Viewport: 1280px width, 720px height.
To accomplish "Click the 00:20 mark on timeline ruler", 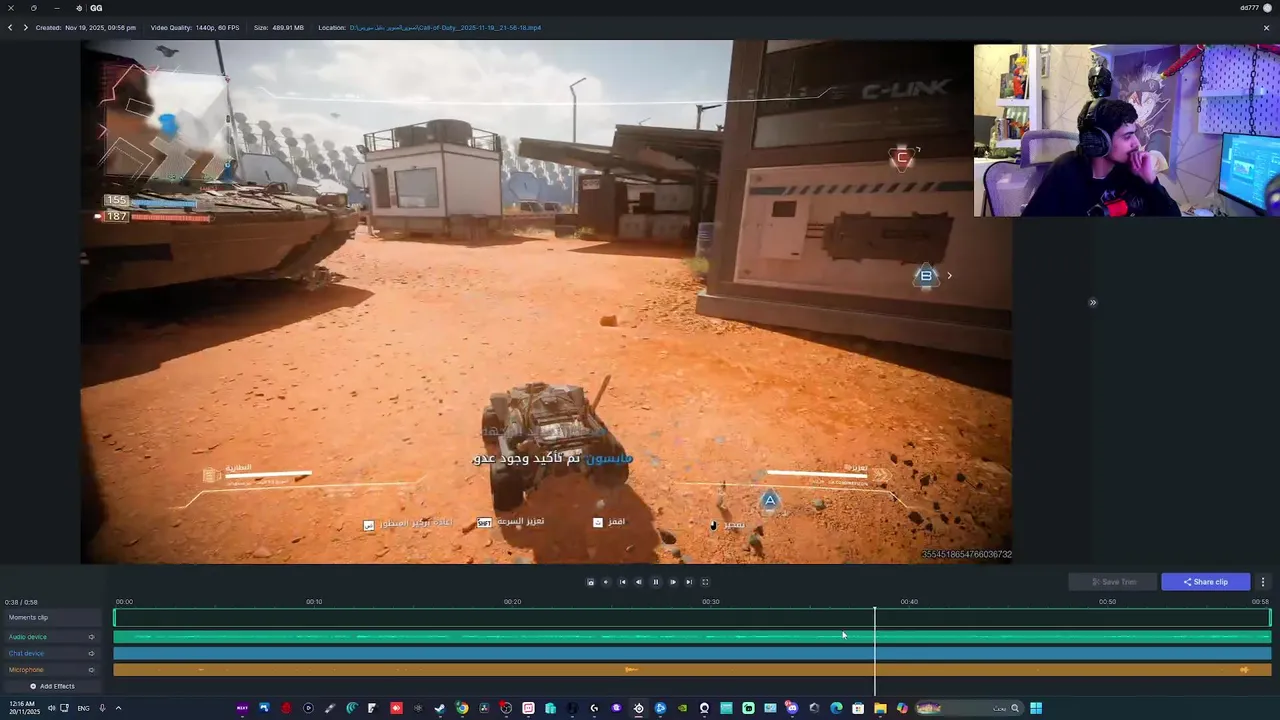I will tap(512, 602).
